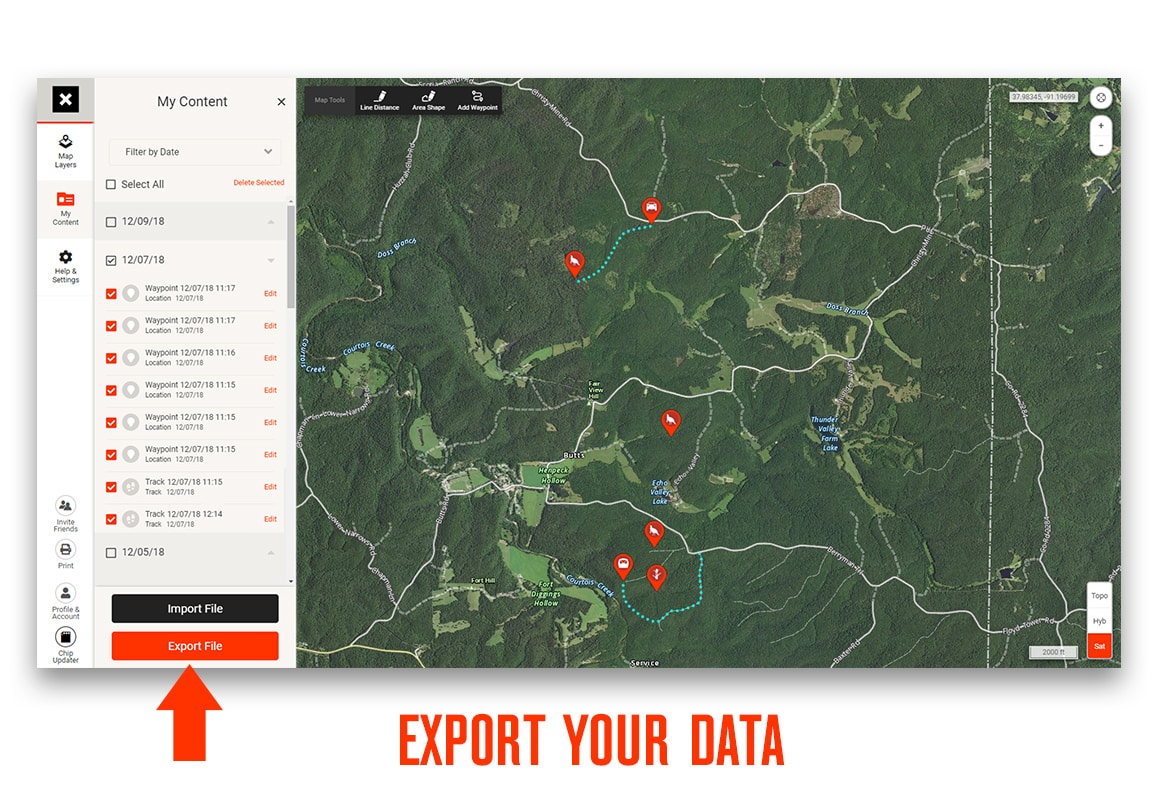The height and width of the screenshot is (800, 1160).
Task: Uncheck the Track 12/07/18 12:14 checkbox
Action: pyautogui.click(x=111, y=519)
